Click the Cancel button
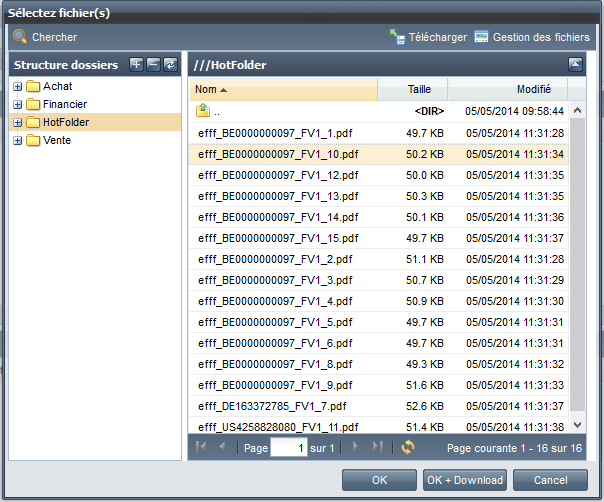Screen dimensions: 604x502 pos(550,480)
